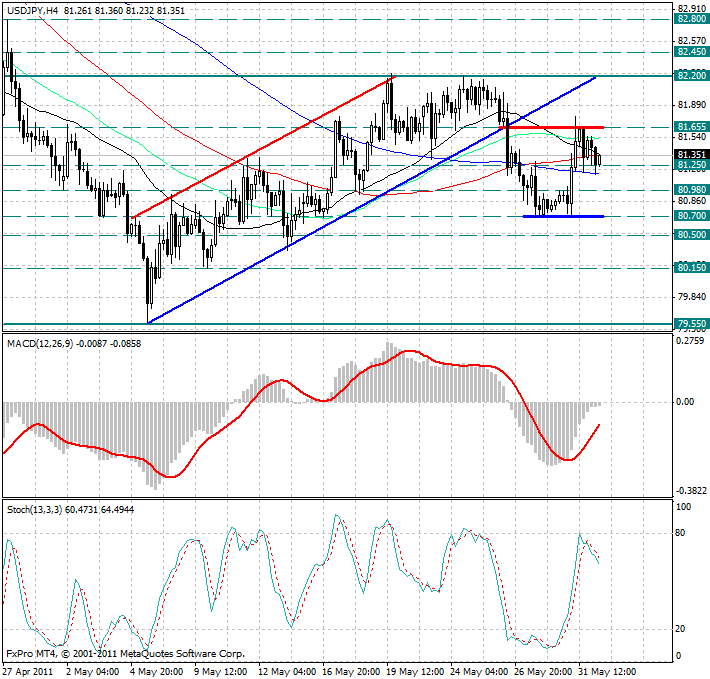Select the 80.700 support level label

click(691, 216)
